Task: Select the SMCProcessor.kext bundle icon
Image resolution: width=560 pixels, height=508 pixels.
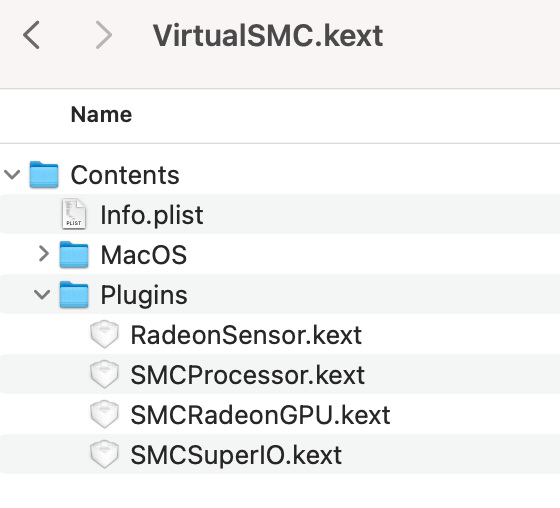Action: [104, 374]
